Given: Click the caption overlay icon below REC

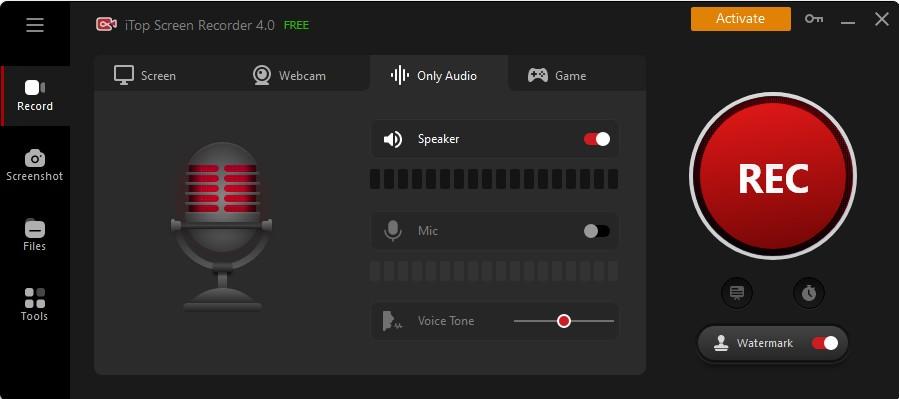Looking at the screenshot, I should point(737,293).
